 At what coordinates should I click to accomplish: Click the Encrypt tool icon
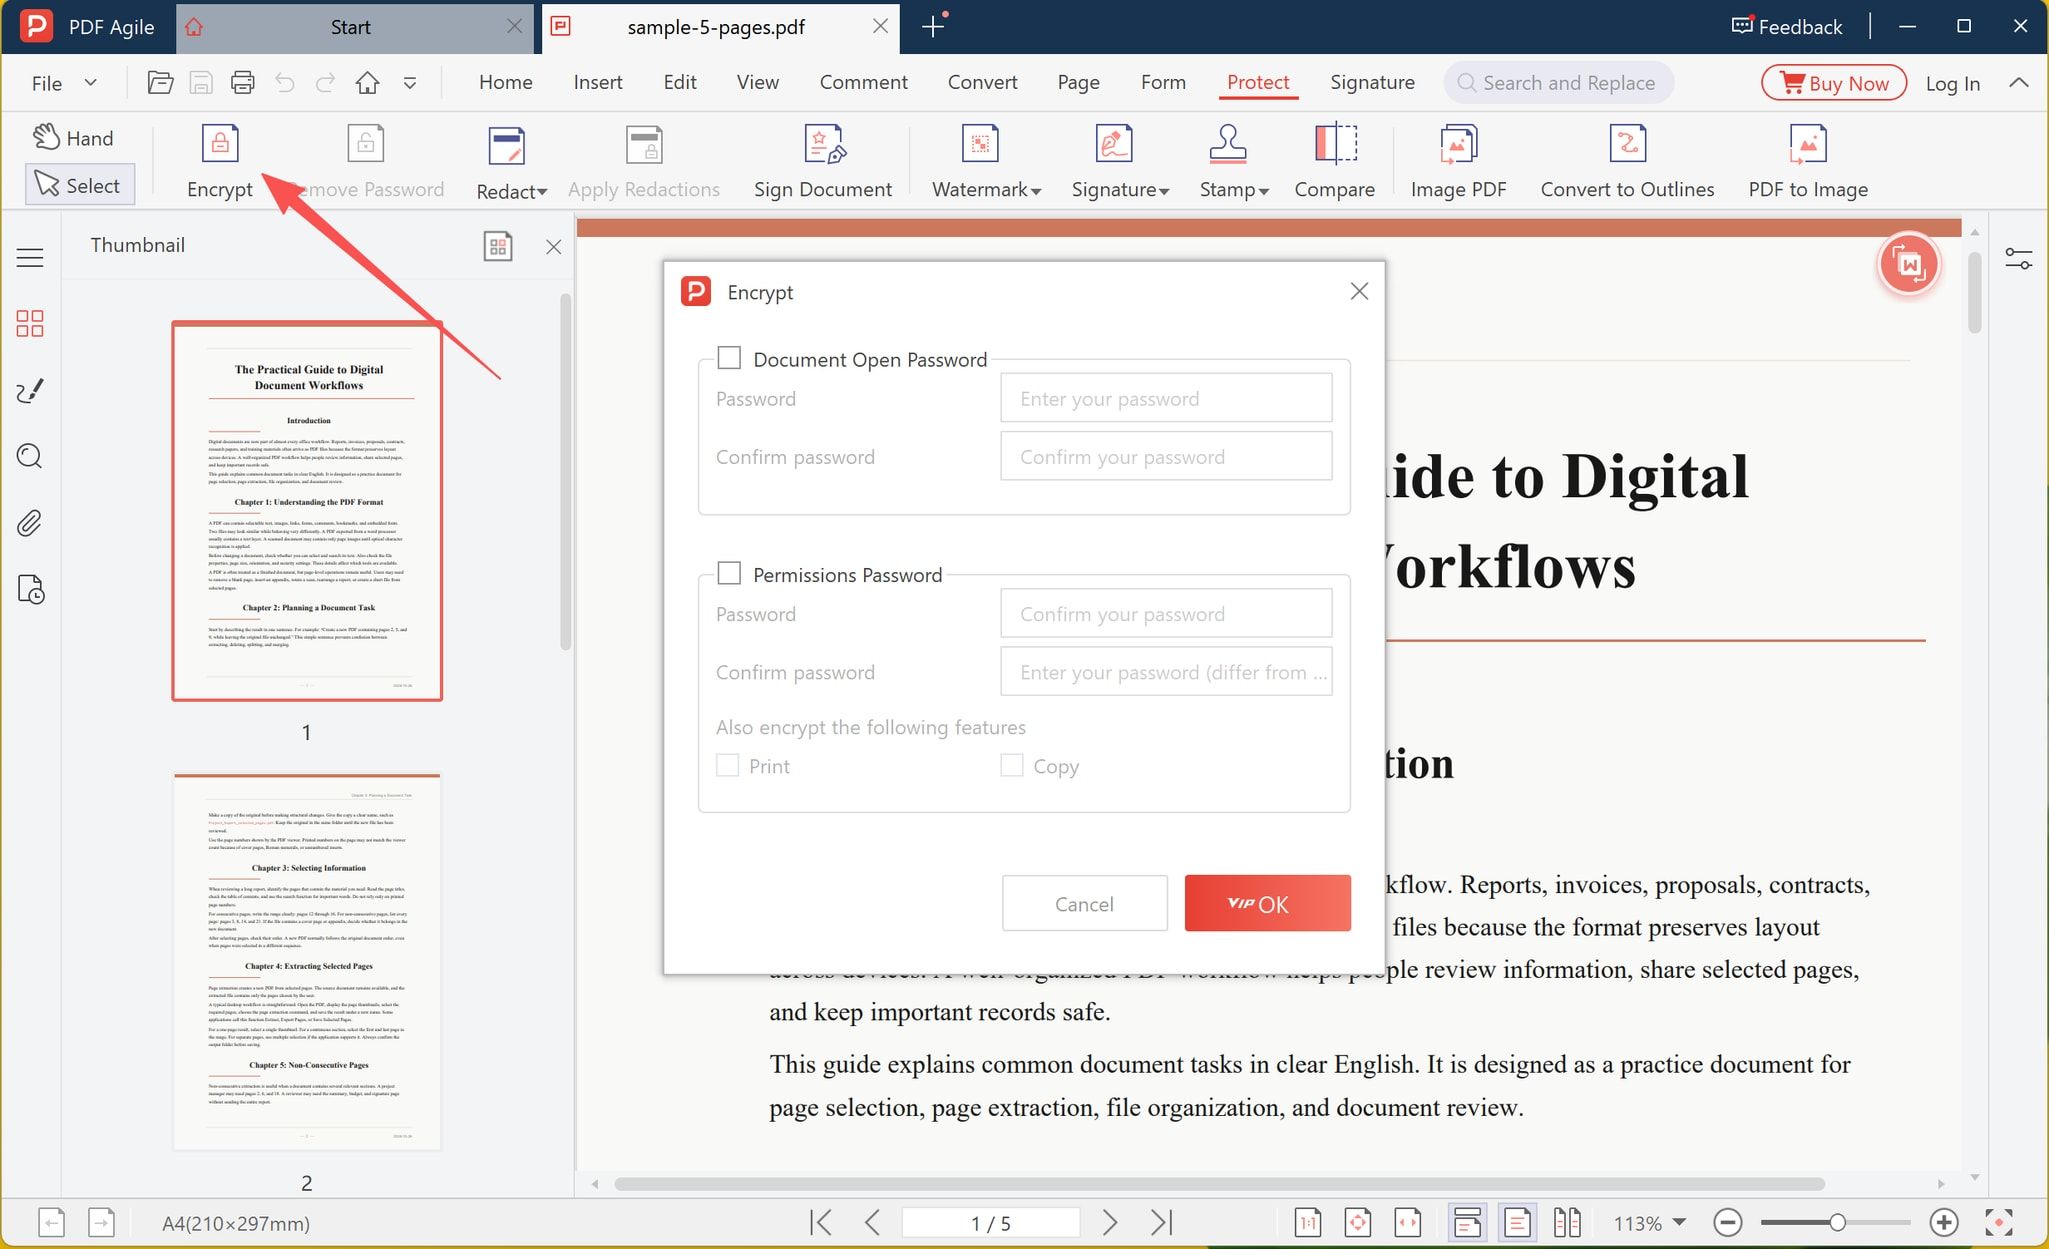[x=220, y=144]
